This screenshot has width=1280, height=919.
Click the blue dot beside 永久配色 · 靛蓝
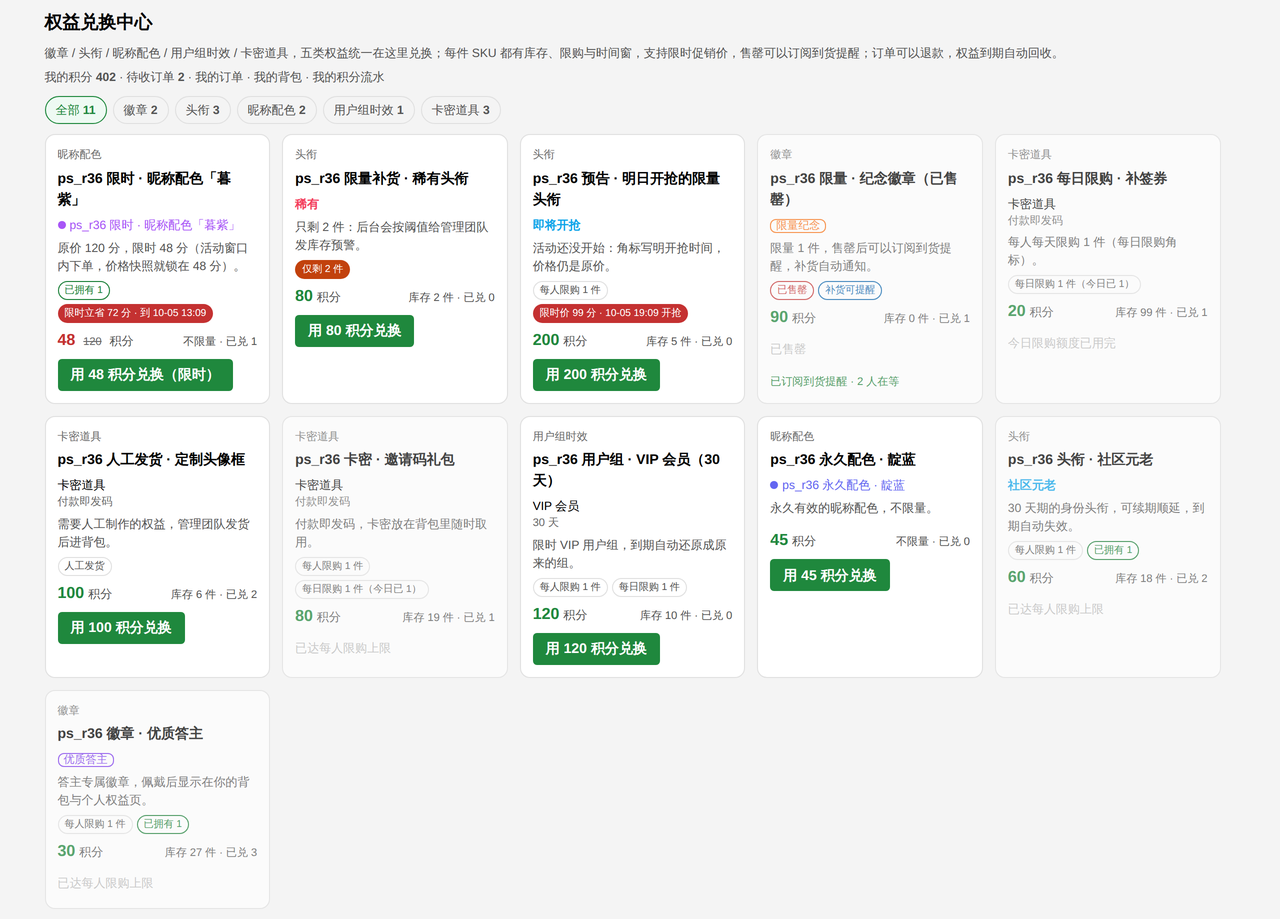coord(774,485)
